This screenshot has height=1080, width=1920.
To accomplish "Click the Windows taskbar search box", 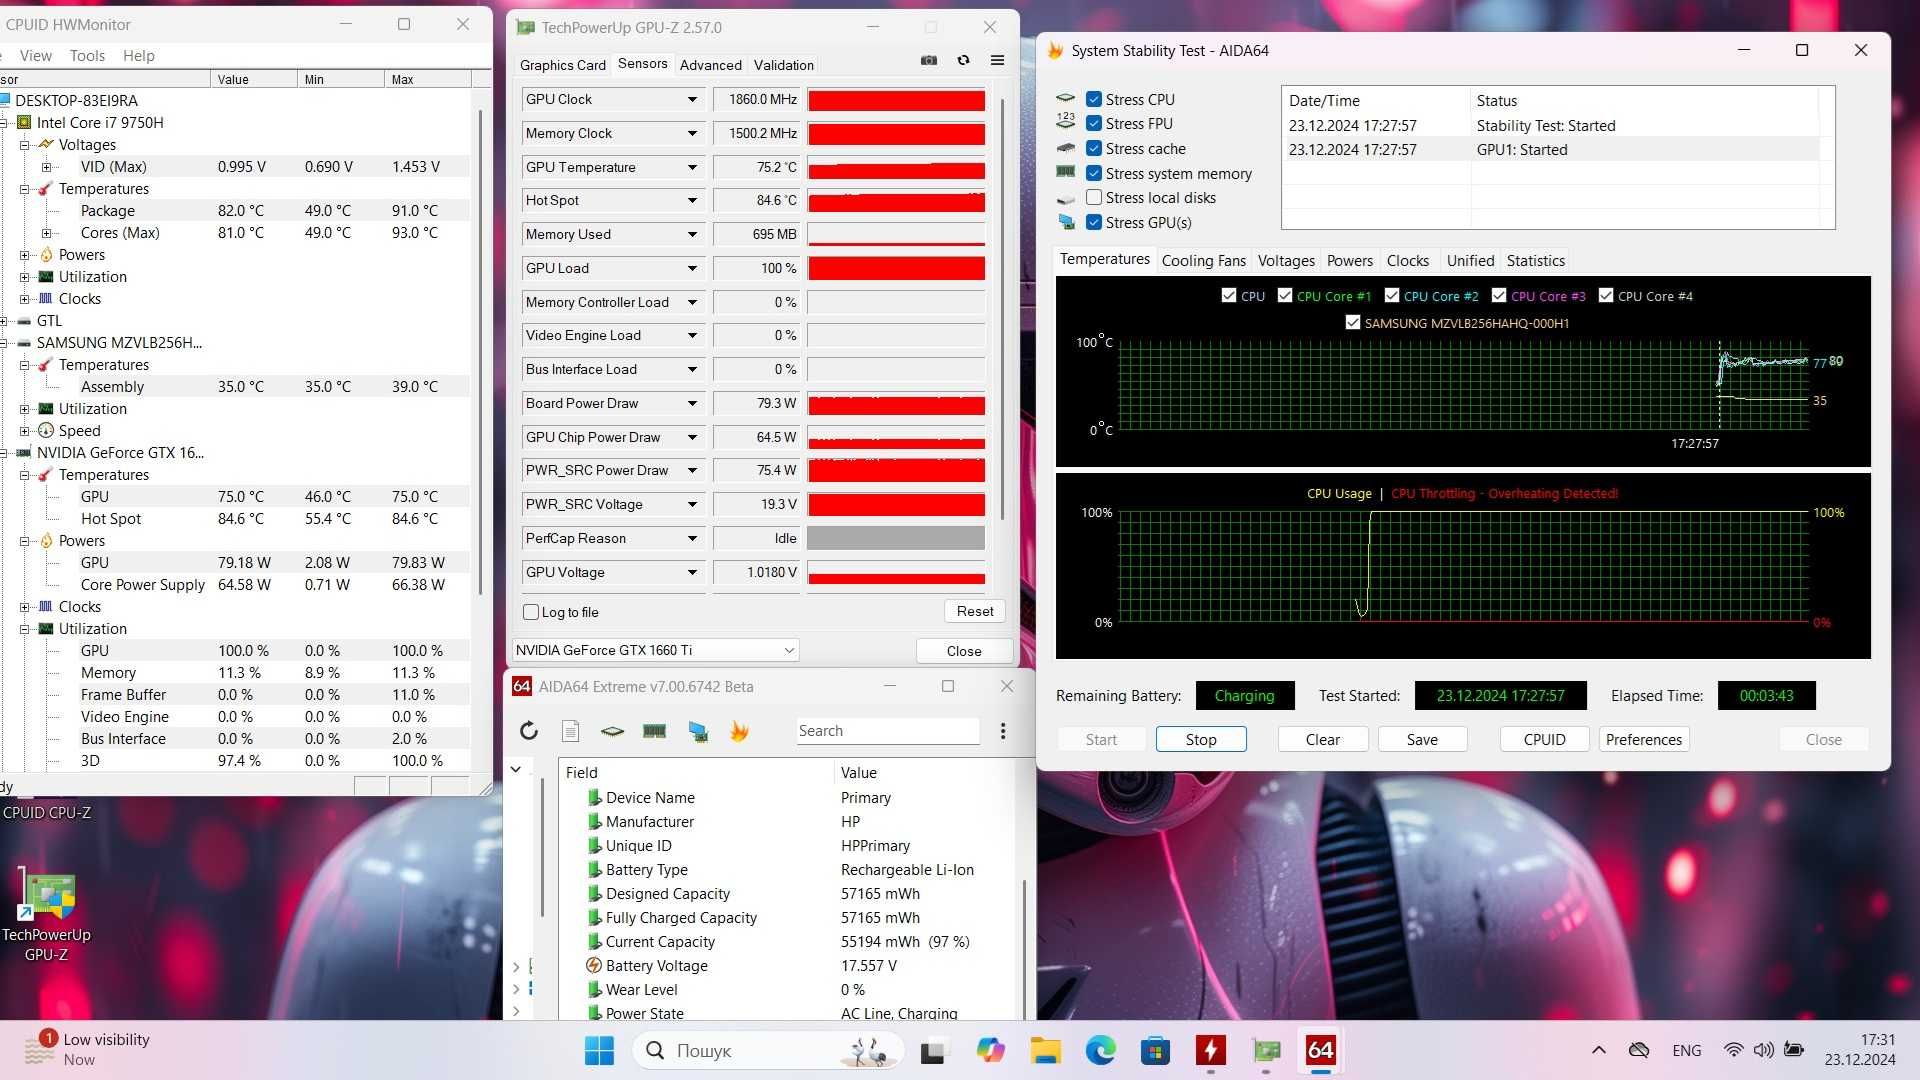I will (768, 1050).
